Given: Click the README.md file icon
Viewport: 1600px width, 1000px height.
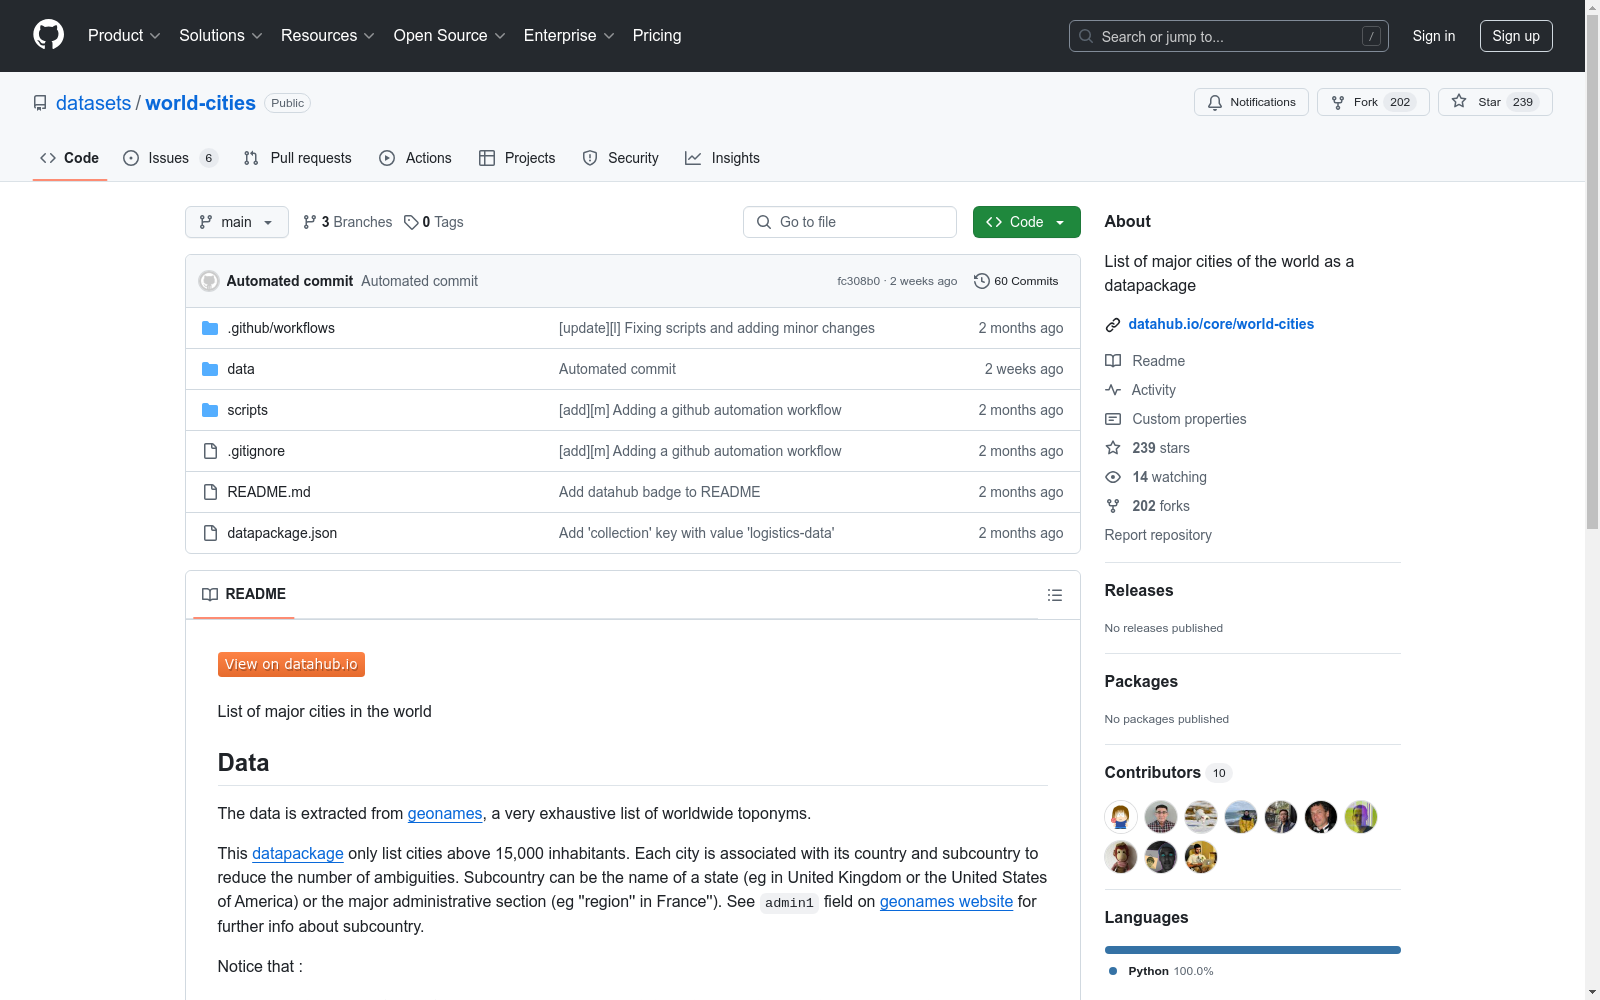Looking at the screenshot, I should pyautogui.click(x=210, y=492).
